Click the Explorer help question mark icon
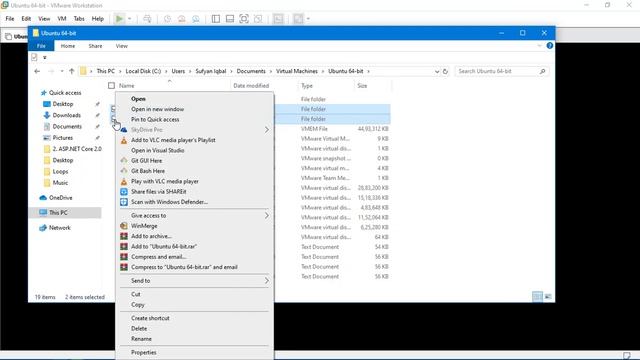This screenshot has height=360, width=640. [x=549, y=46]
